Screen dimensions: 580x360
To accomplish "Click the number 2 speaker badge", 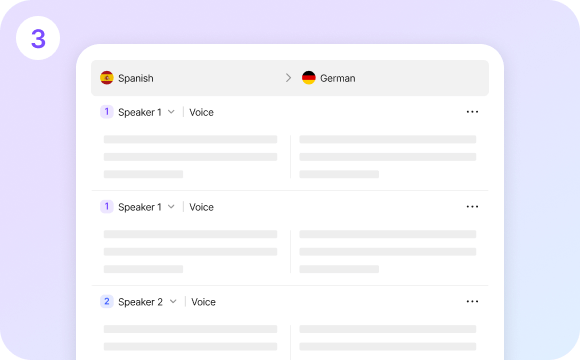I will tap(107, 302).
